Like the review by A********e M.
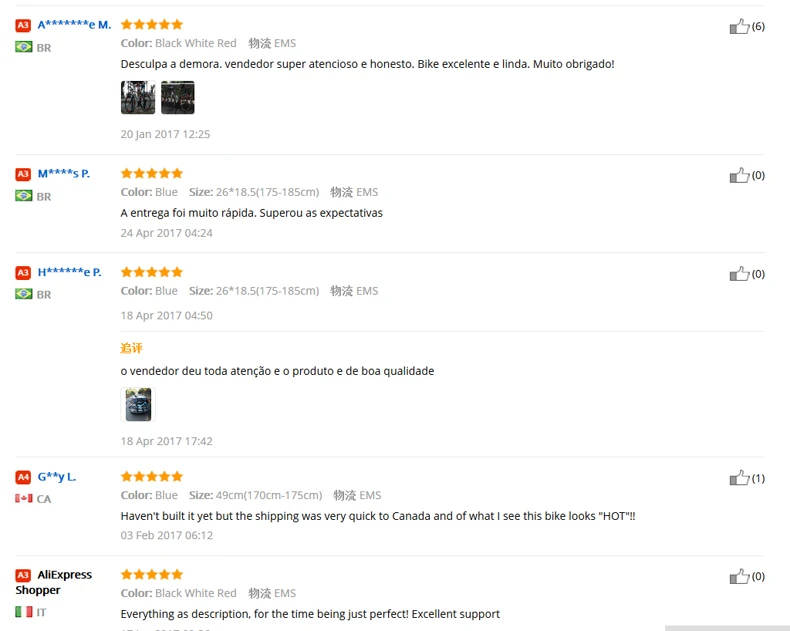Viewport: 790px width, 631px height. pos(739,26)
